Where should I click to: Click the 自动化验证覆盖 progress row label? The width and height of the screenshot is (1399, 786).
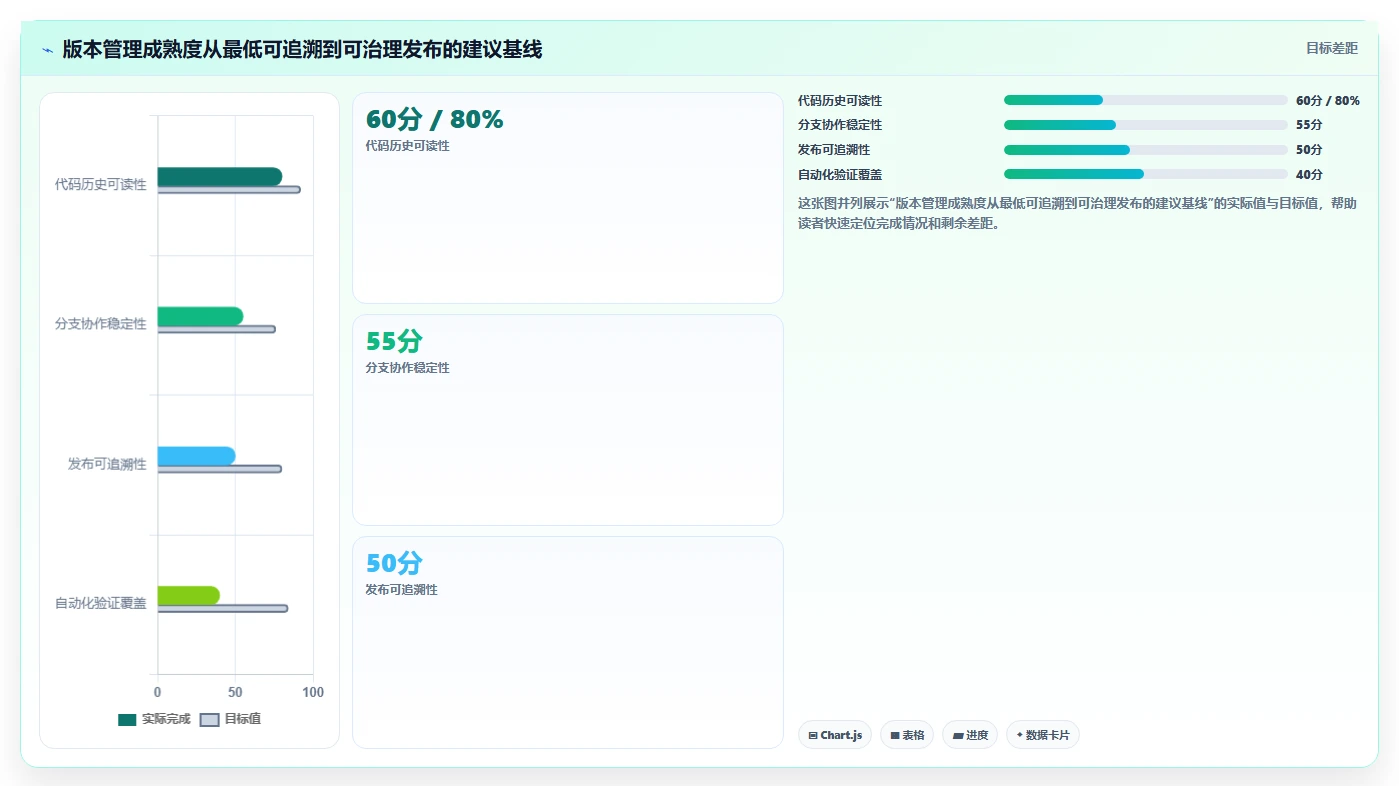pos(840,175)
